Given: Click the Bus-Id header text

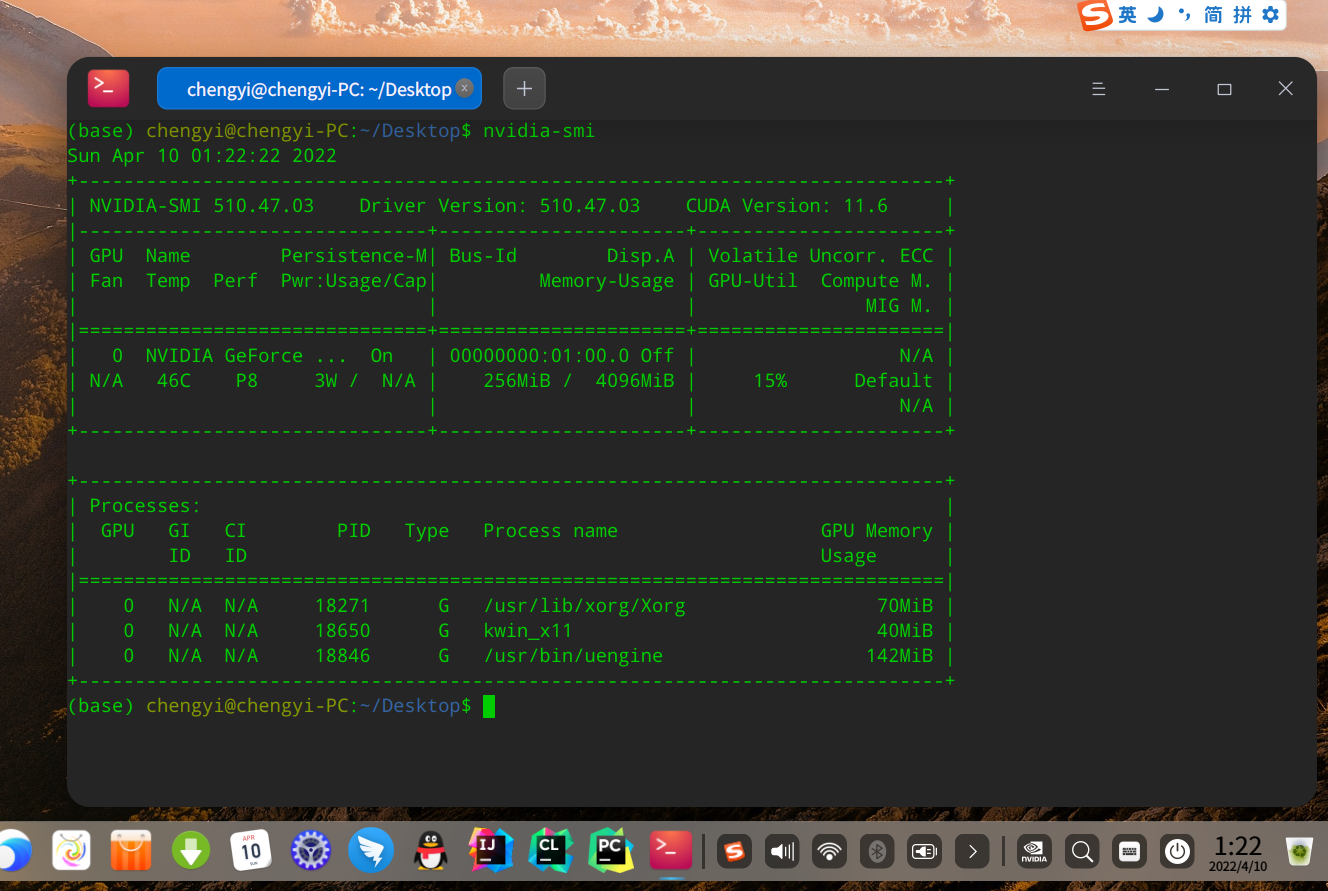Looking at the screenshot, I should click(x=483, y=256).
